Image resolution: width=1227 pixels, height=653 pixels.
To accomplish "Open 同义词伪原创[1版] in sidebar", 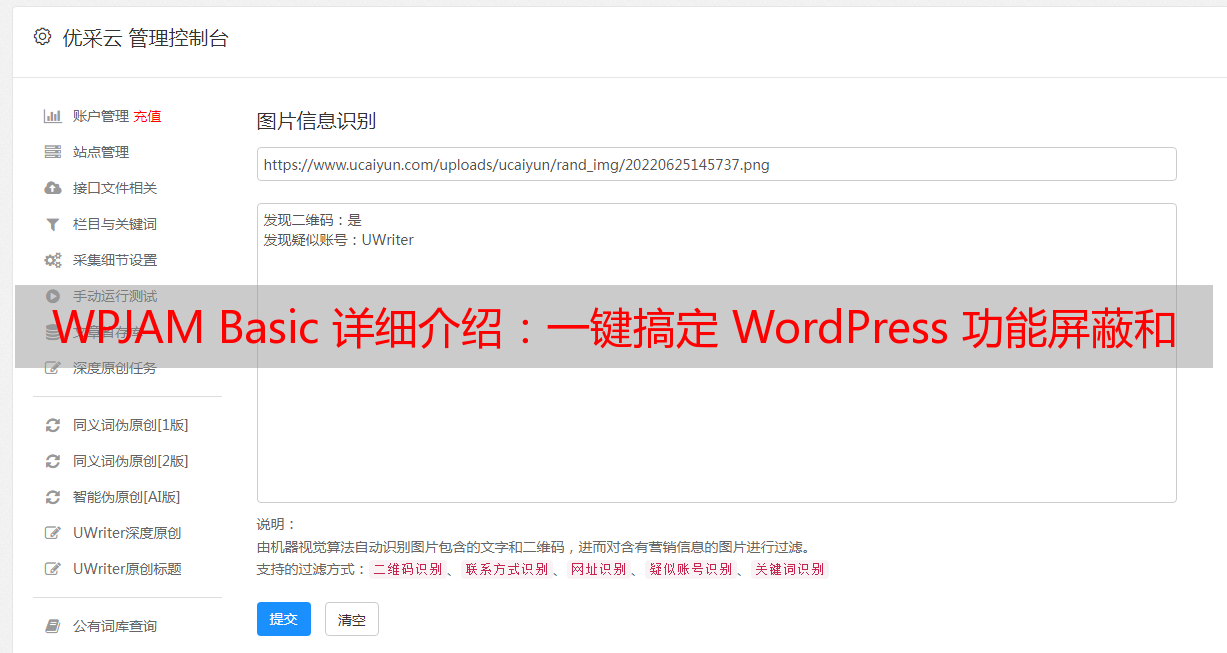I will click(x=131, y=425).
